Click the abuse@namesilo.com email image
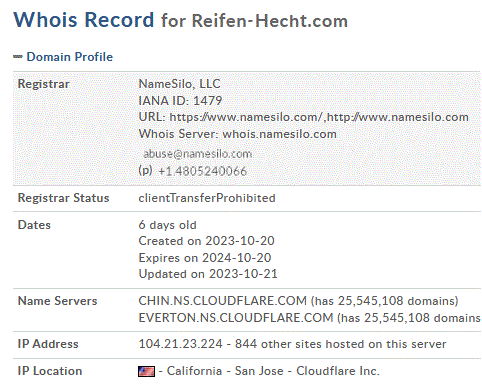Viewport: 482px width, 385px height. tap(197, 154)
